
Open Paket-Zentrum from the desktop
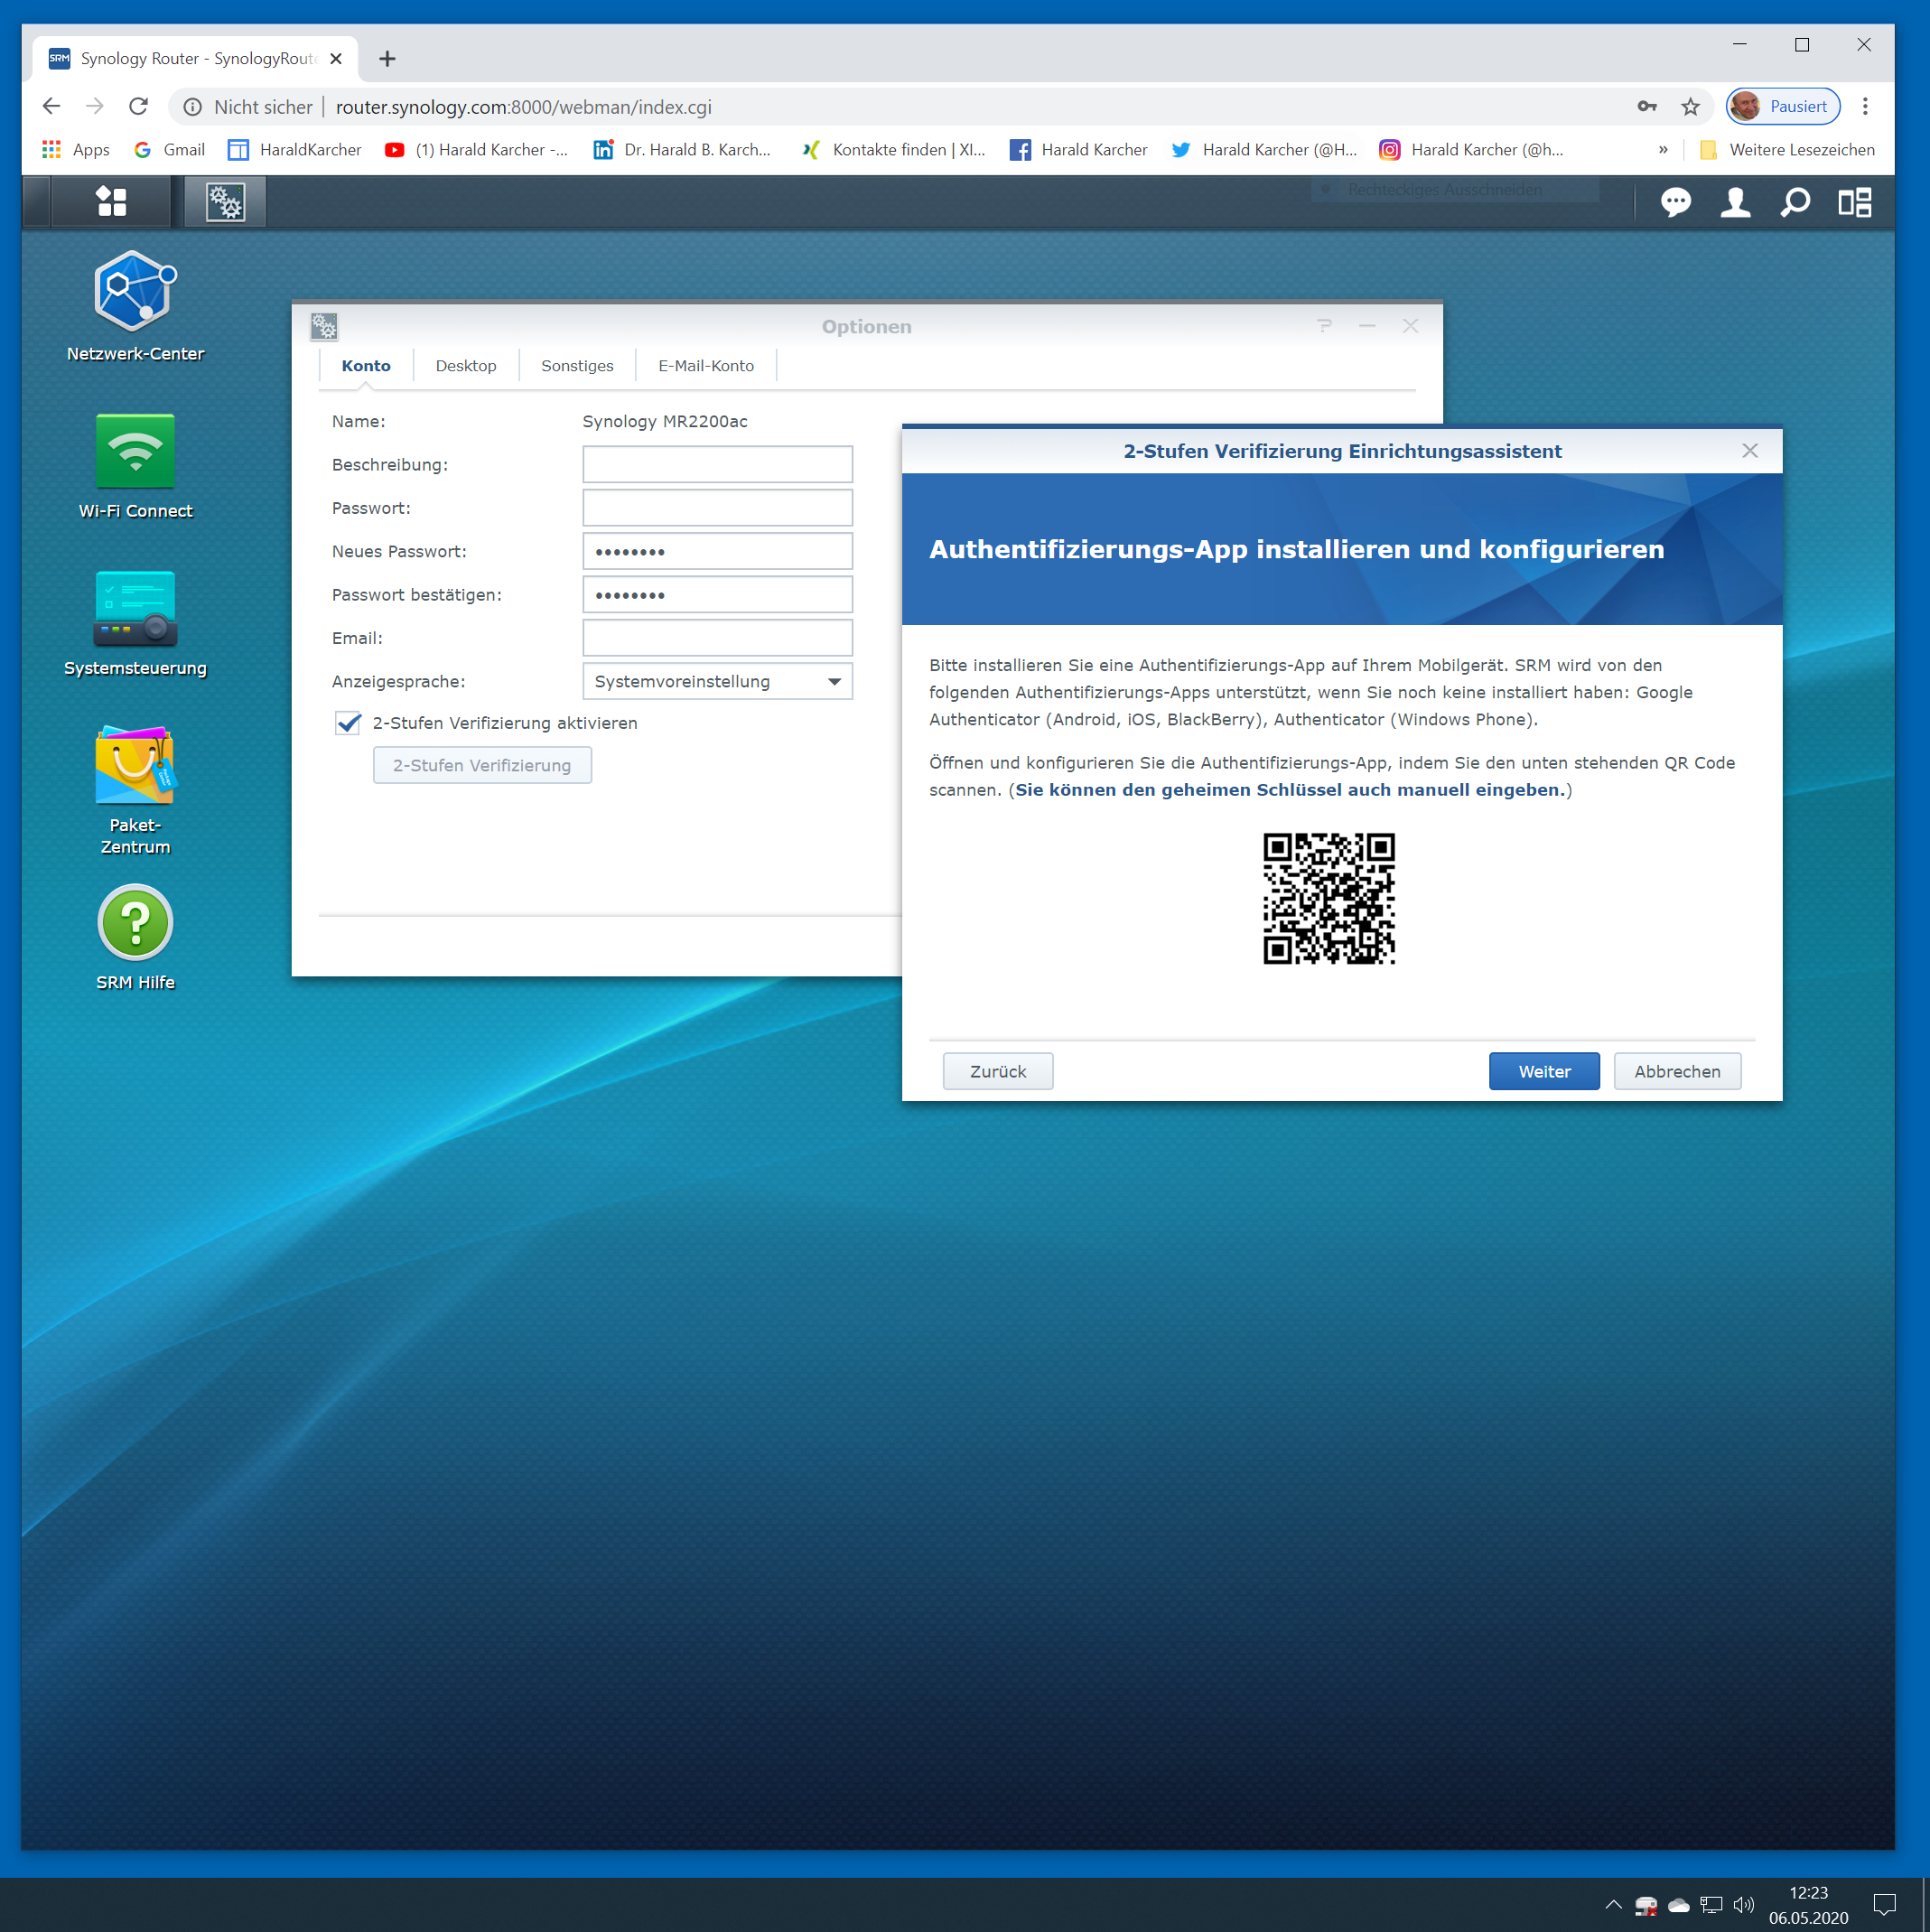135,765
